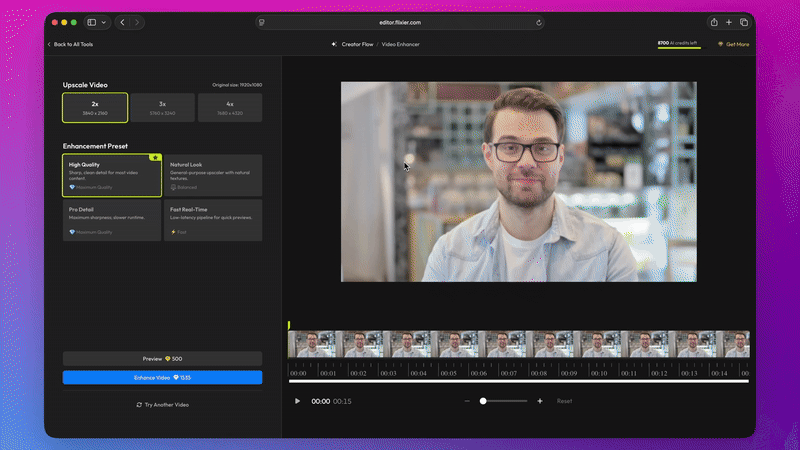Show the Safari tab overview

click(744, 22)
